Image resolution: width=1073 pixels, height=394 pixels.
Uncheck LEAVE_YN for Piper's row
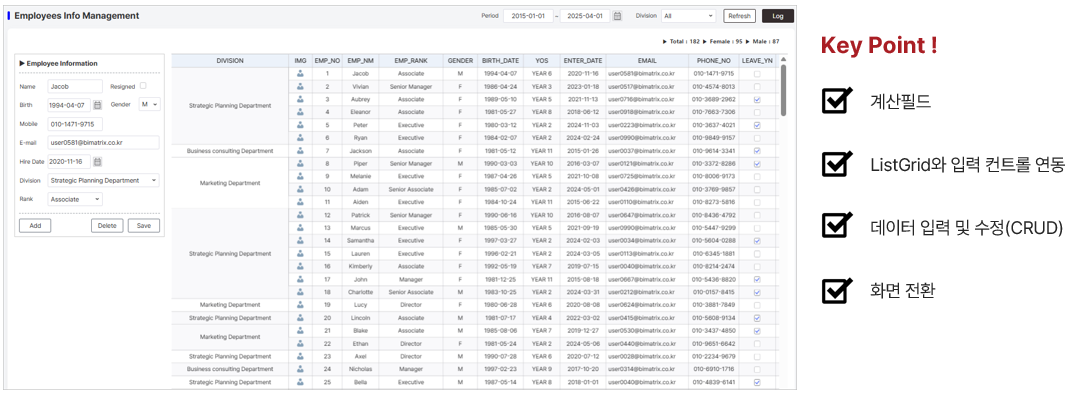(x=757, y=163)
